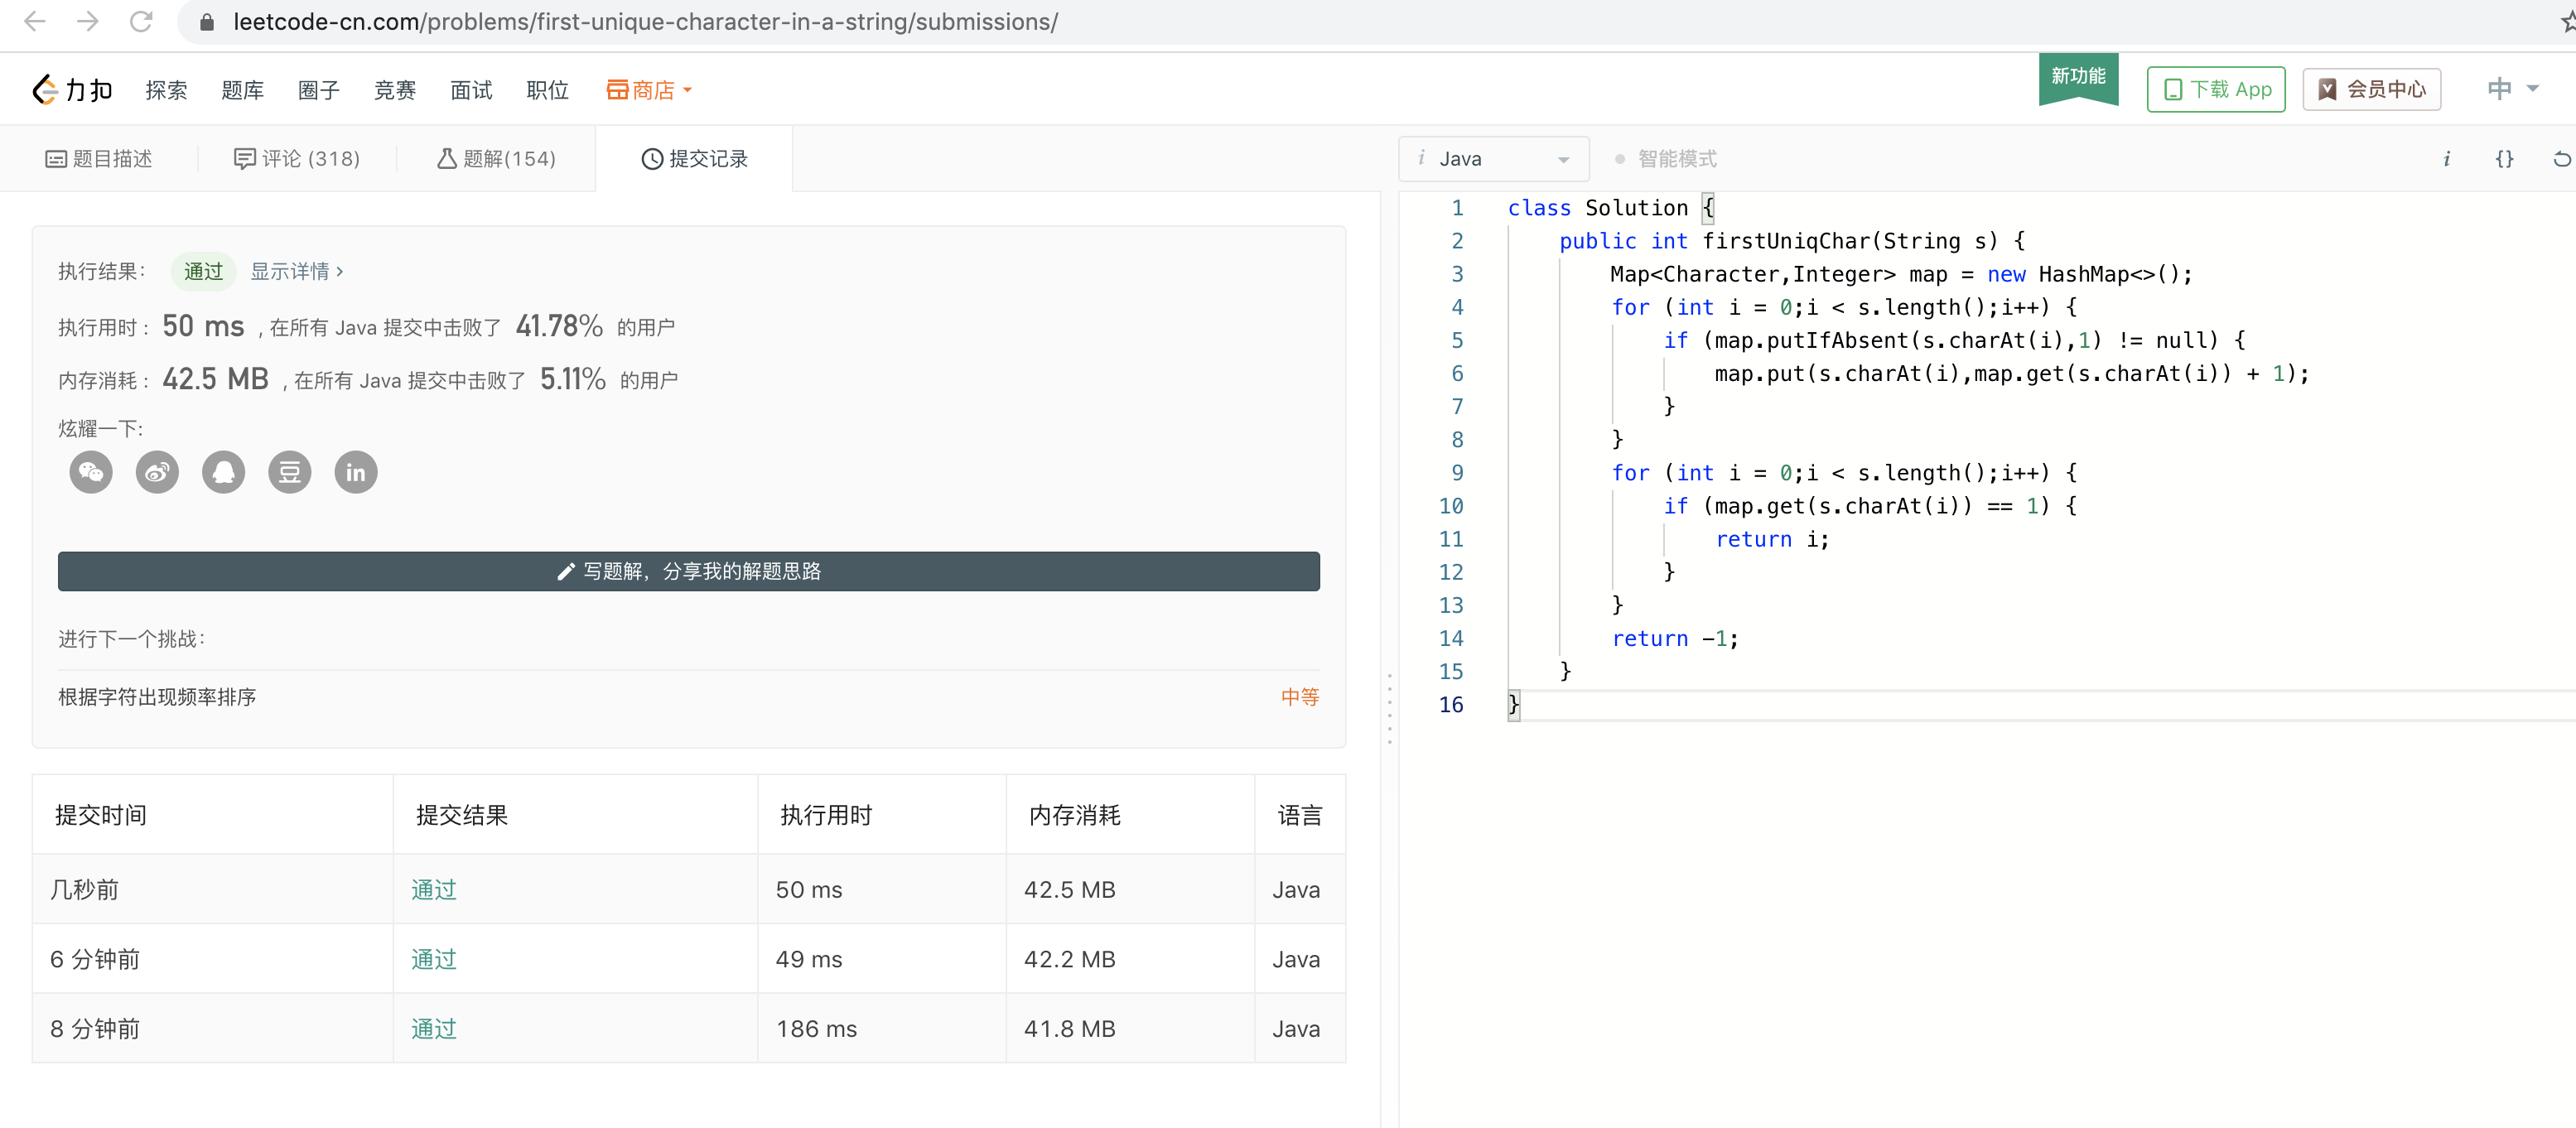Click the 中等 difficulty label

[x=1300, y=697]
